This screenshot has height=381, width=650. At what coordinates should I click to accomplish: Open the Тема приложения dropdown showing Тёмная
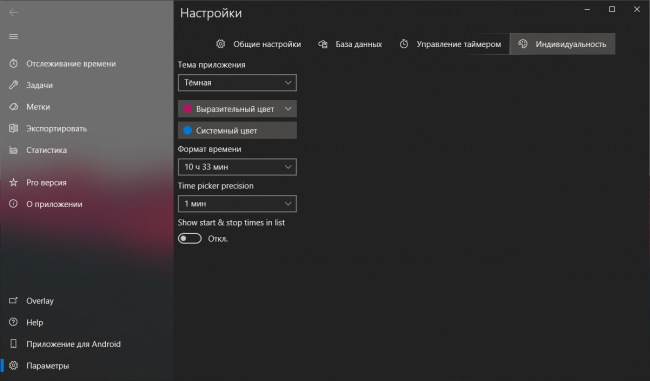[x=237, y=83]
